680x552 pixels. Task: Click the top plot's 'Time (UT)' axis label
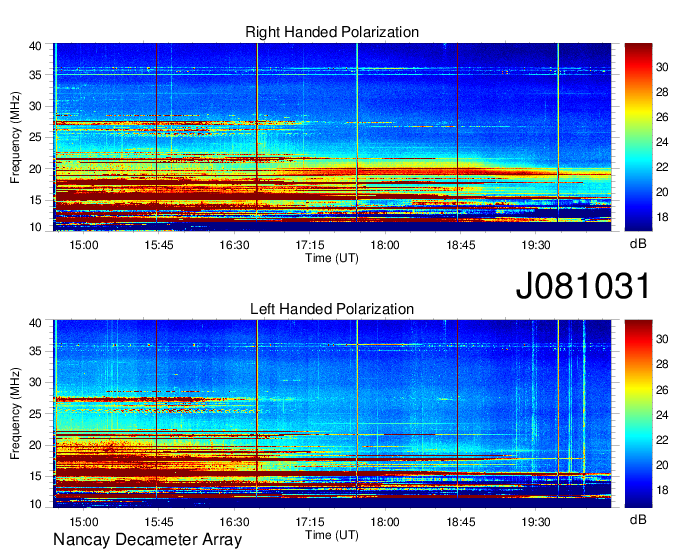pos(332,258)
